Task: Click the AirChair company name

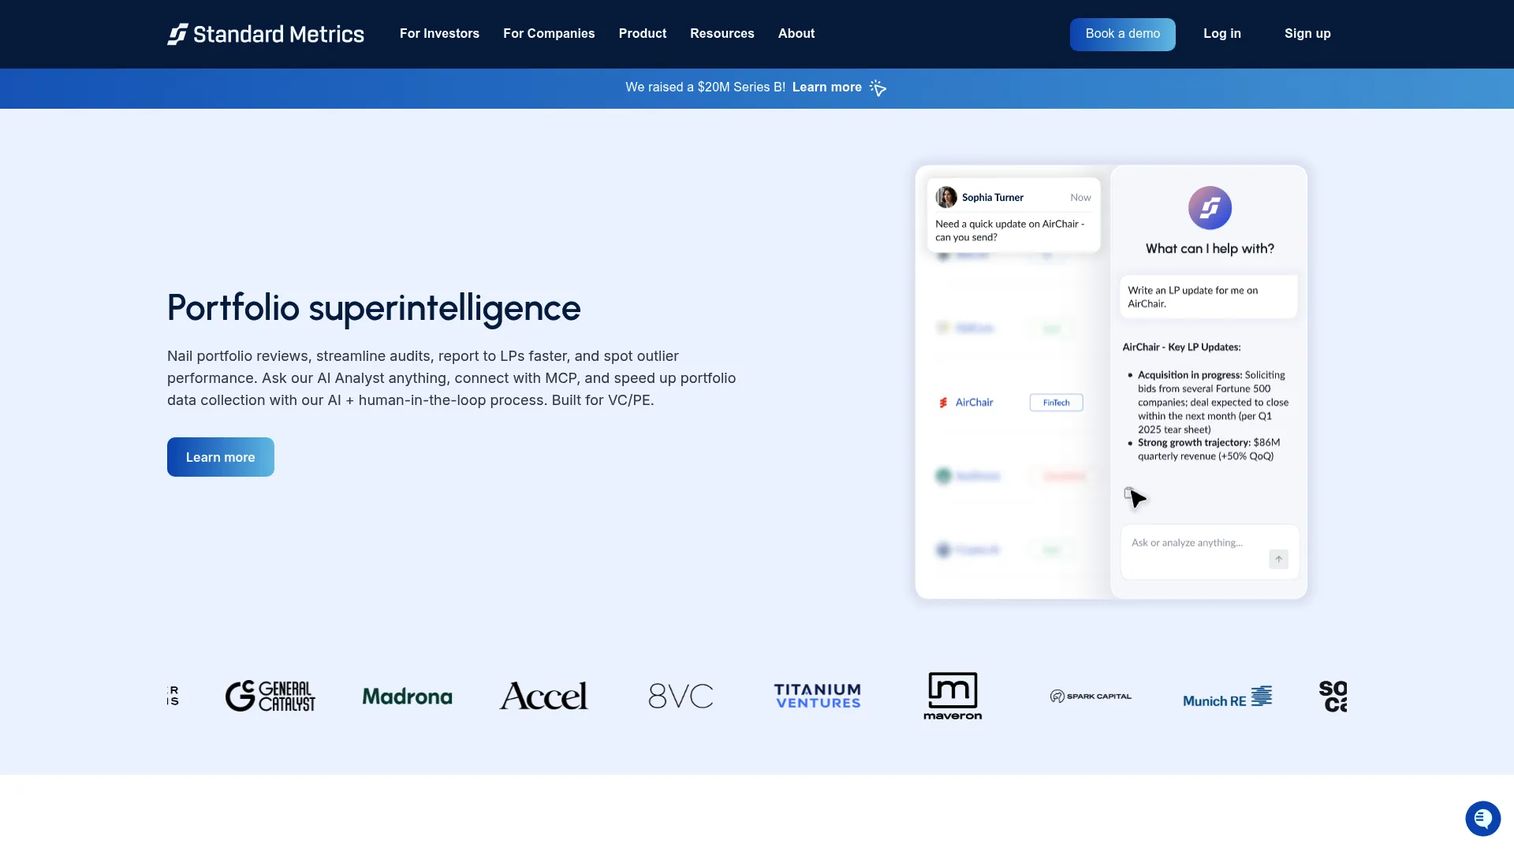Action: click(x=974, y=403)
